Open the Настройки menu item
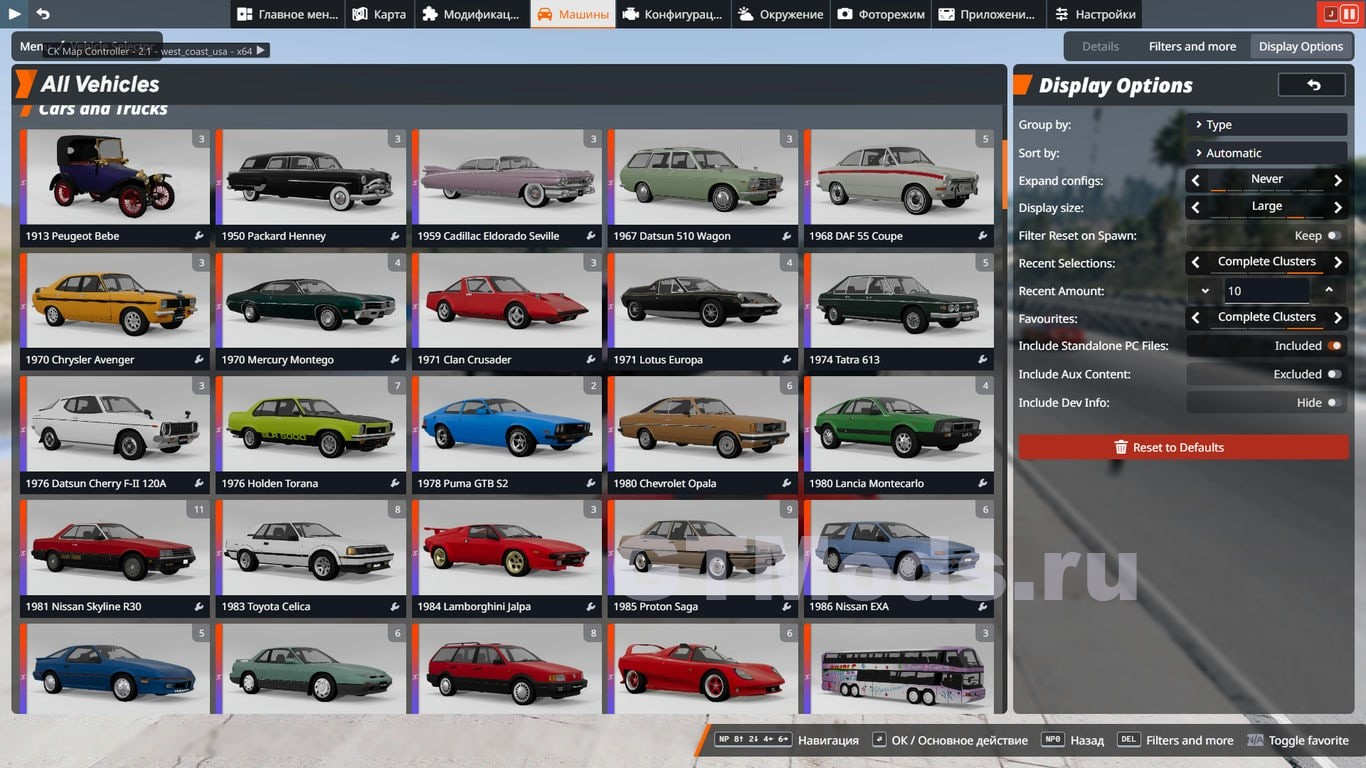1366x768 pixels. pyautogui.click(x=1095, y=14)
